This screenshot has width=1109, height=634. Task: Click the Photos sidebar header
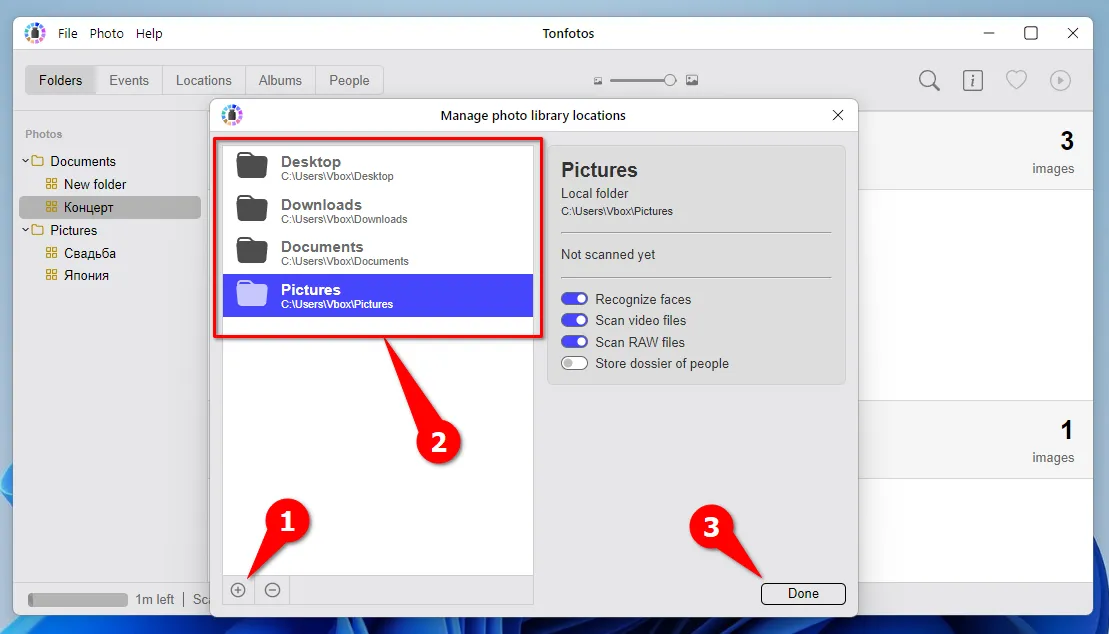point(44,134)
